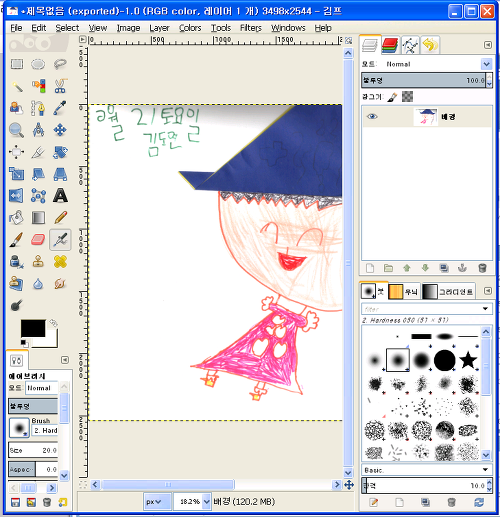
Task: Switch to the Patterns tab
Action: 403,292
